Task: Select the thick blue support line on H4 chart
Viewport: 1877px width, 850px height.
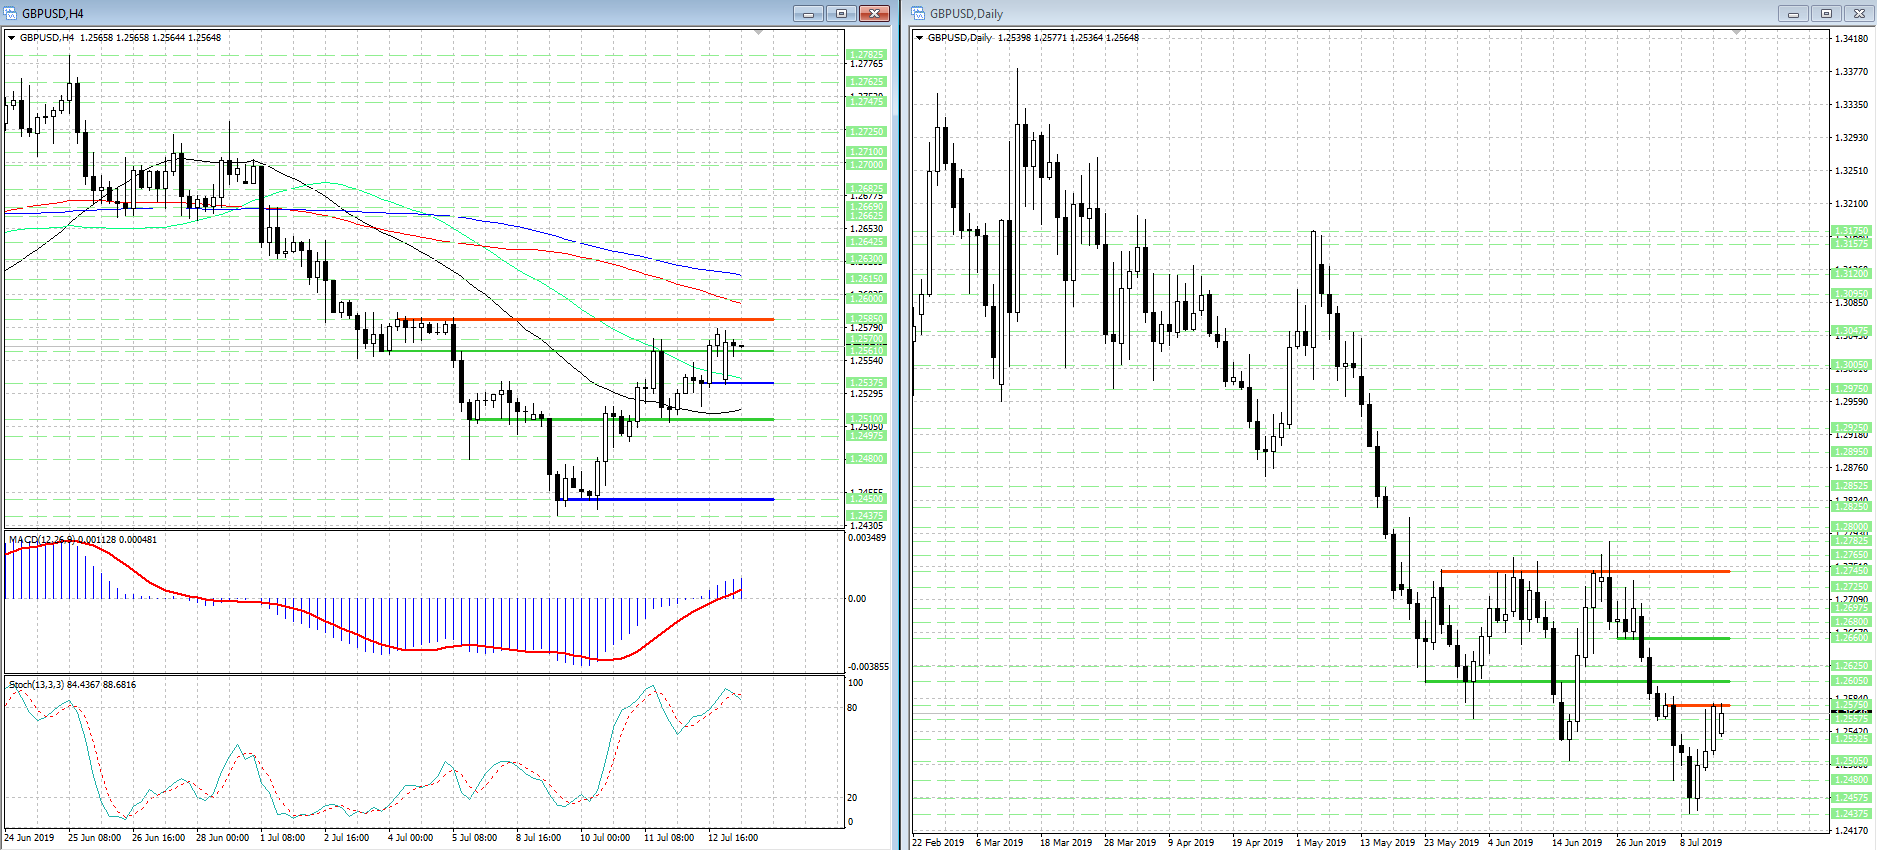Action: pyautogui.click(x=668, y=499)
